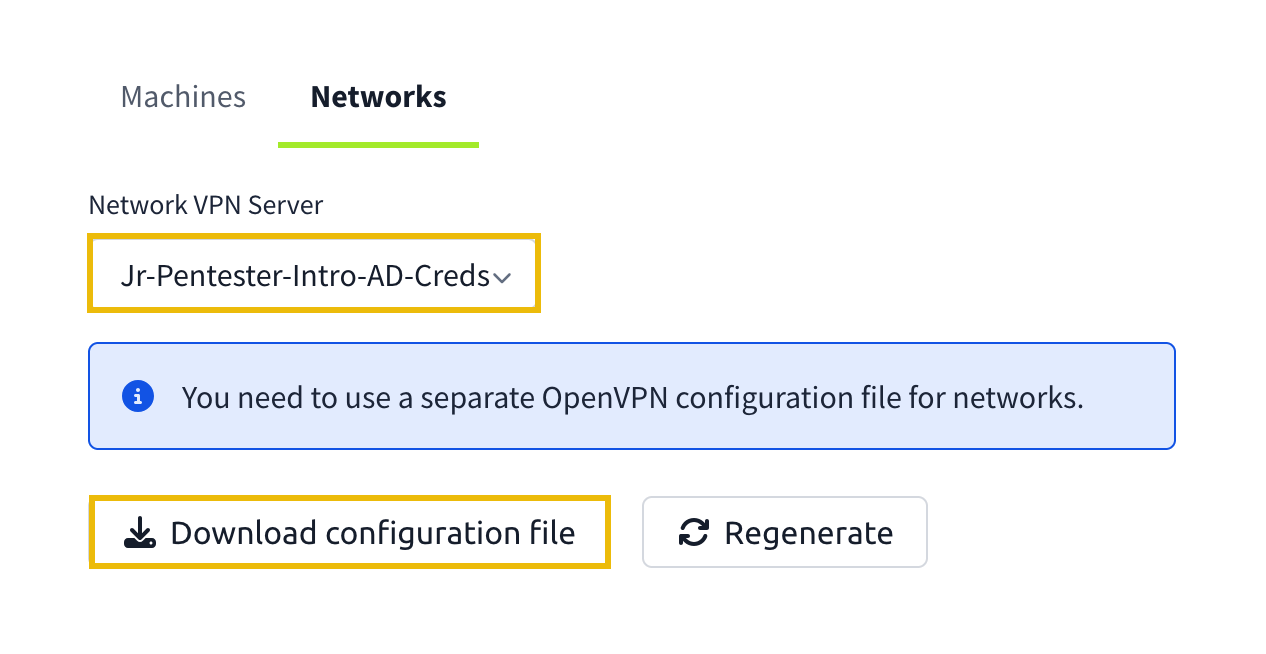Viewport: 1266px width, 654px height.
Task: Click the green underline beneath Networks
Action: tap(378, 144)
